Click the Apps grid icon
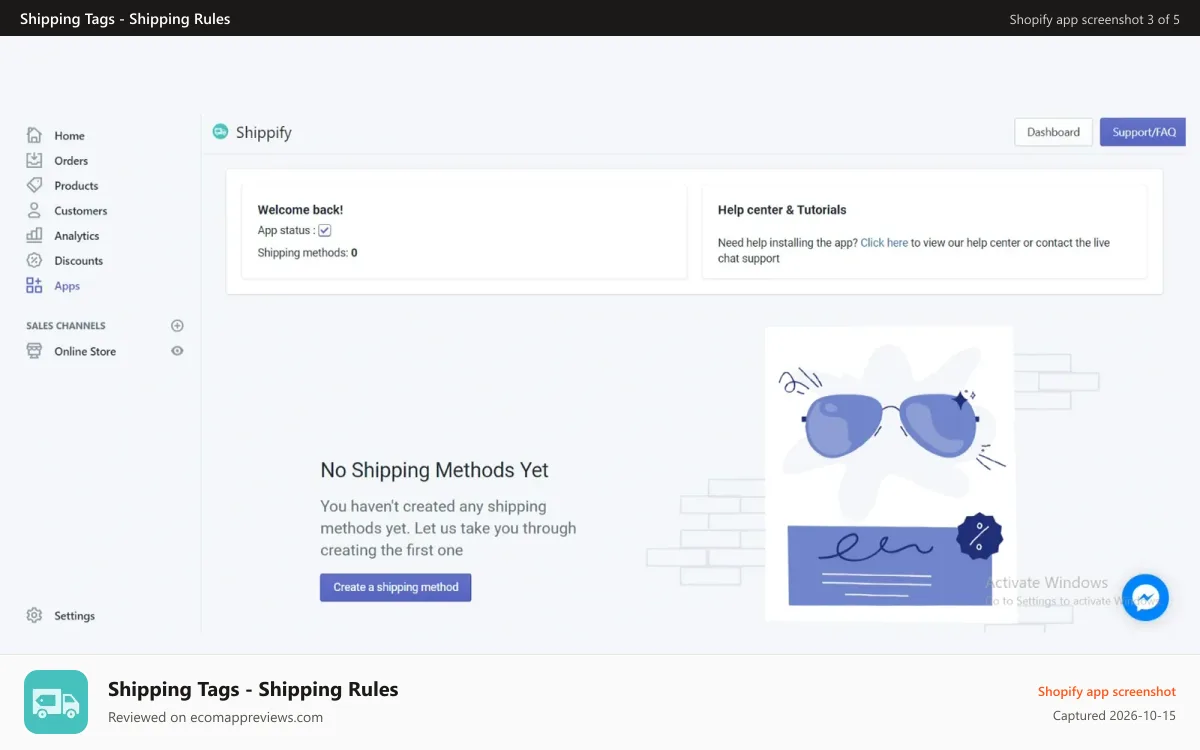 click(x=34, y=285)
